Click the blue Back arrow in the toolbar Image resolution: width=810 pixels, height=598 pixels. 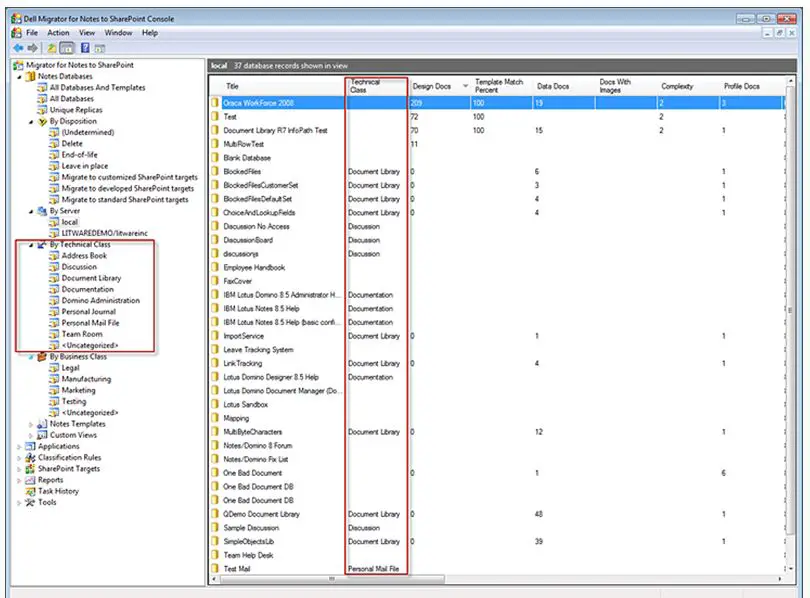(18, 48)
